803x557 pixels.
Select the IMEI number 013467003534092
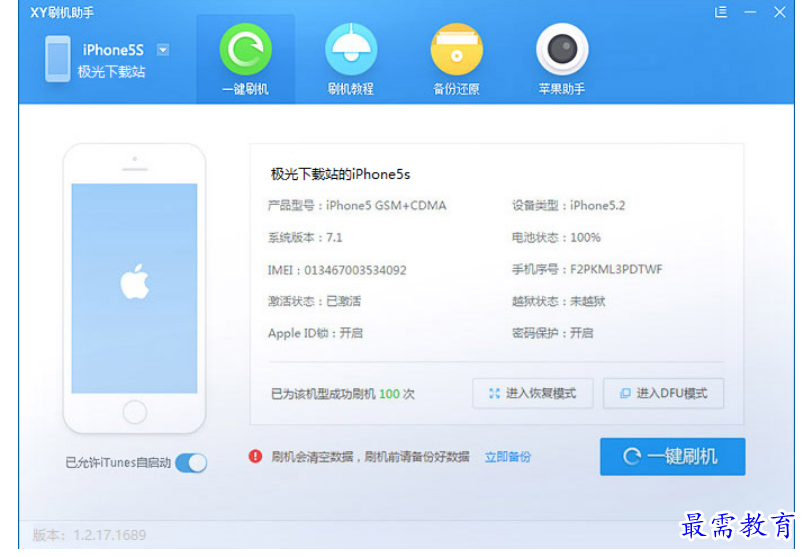(x=355, y=270)
